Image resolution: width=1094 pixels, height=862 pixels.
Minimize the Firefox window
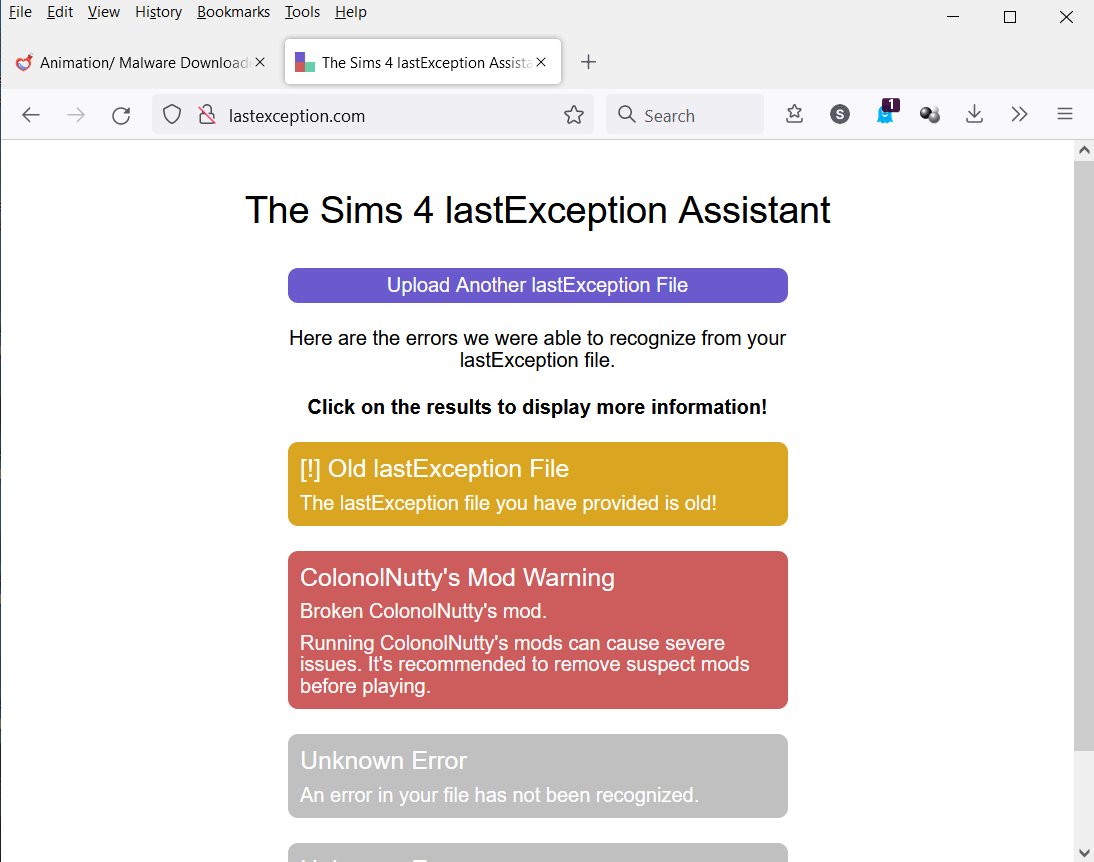pos(953,17)
